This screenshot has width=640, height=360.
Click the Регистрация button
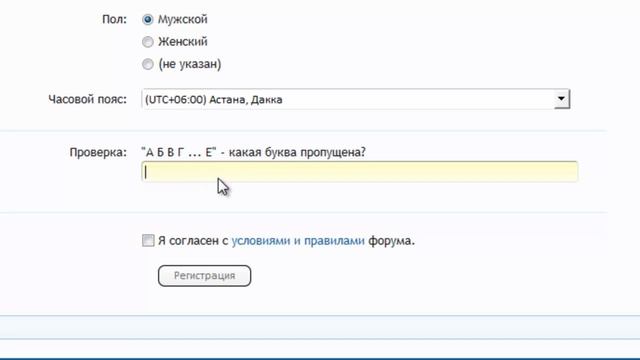point(204,276)
